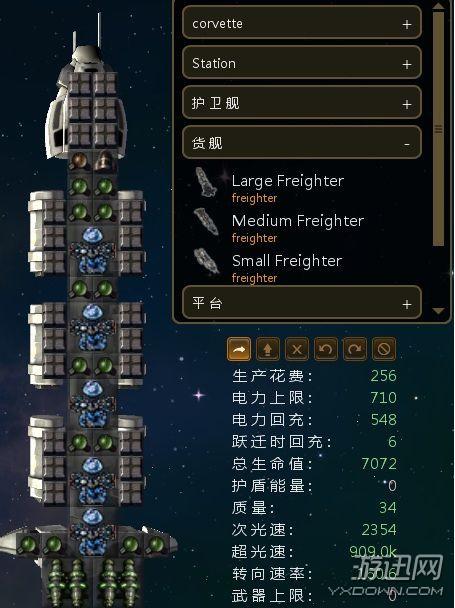Viewport: 455px width, 608px height.
Task: Click the undo arrow icon
Action: pyautogui.click(x=326, y=349)
